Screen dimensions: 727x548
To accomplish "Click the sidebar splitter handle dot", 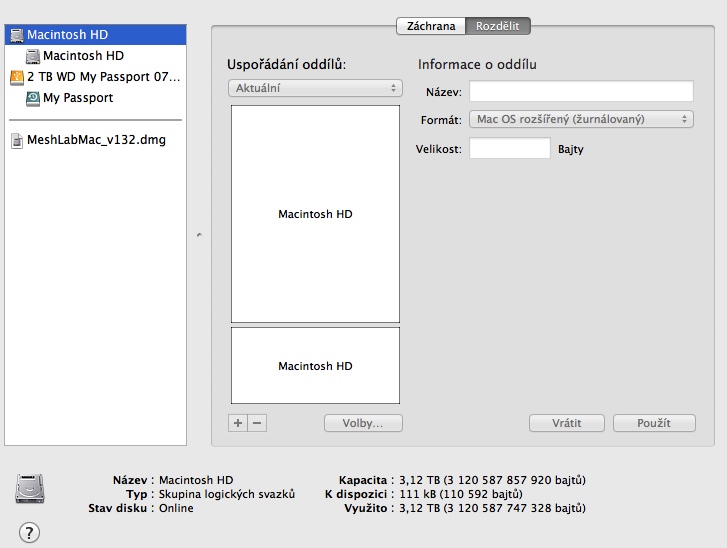I will (199, 235).
